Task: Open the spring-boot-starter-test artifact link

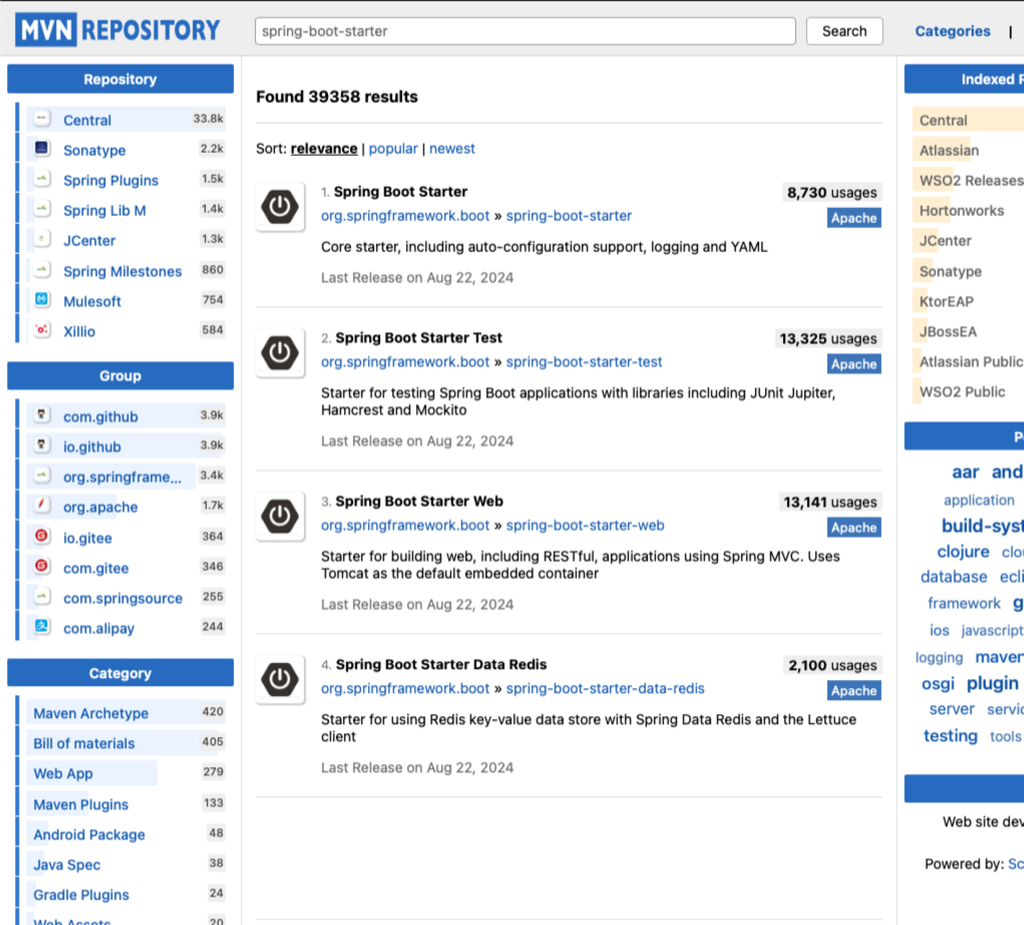Action: click(584, 362)
